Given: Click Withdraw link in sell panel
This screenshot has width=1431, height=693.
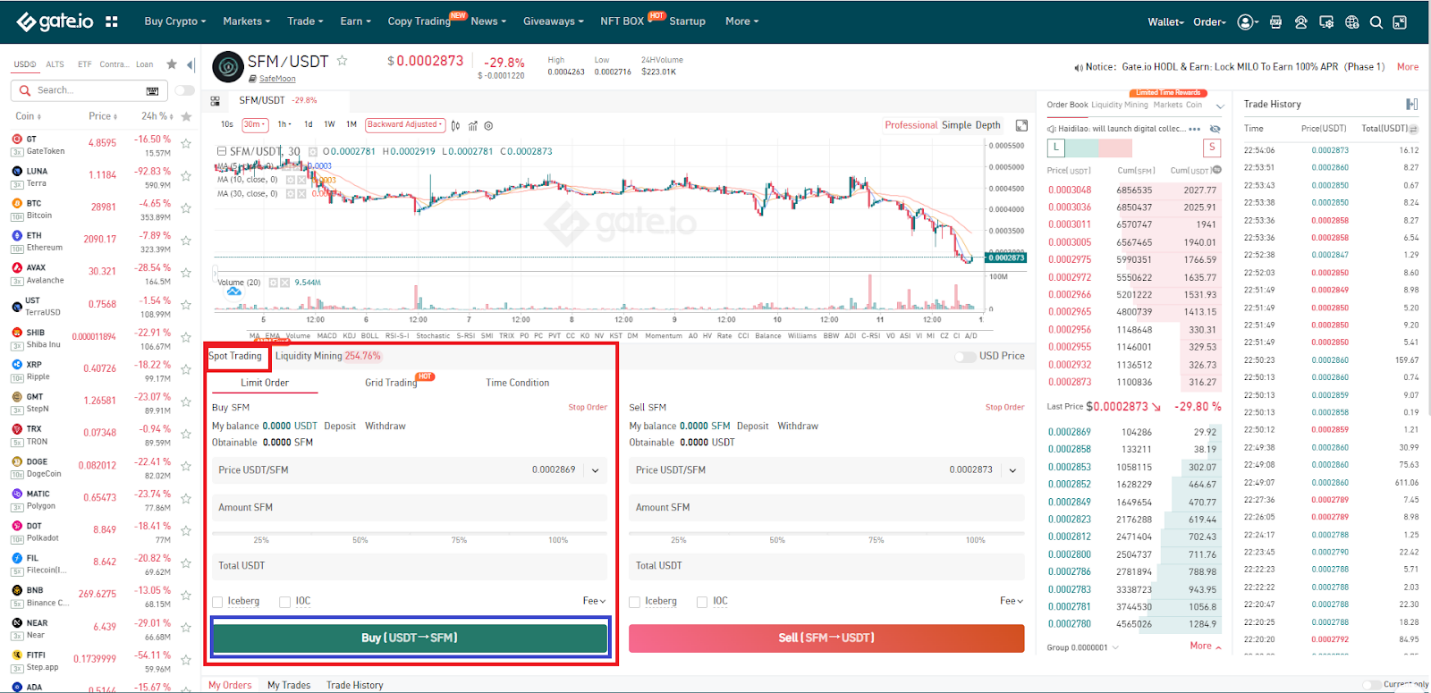Looking at the screenshot, I should (x=797, y=426).
